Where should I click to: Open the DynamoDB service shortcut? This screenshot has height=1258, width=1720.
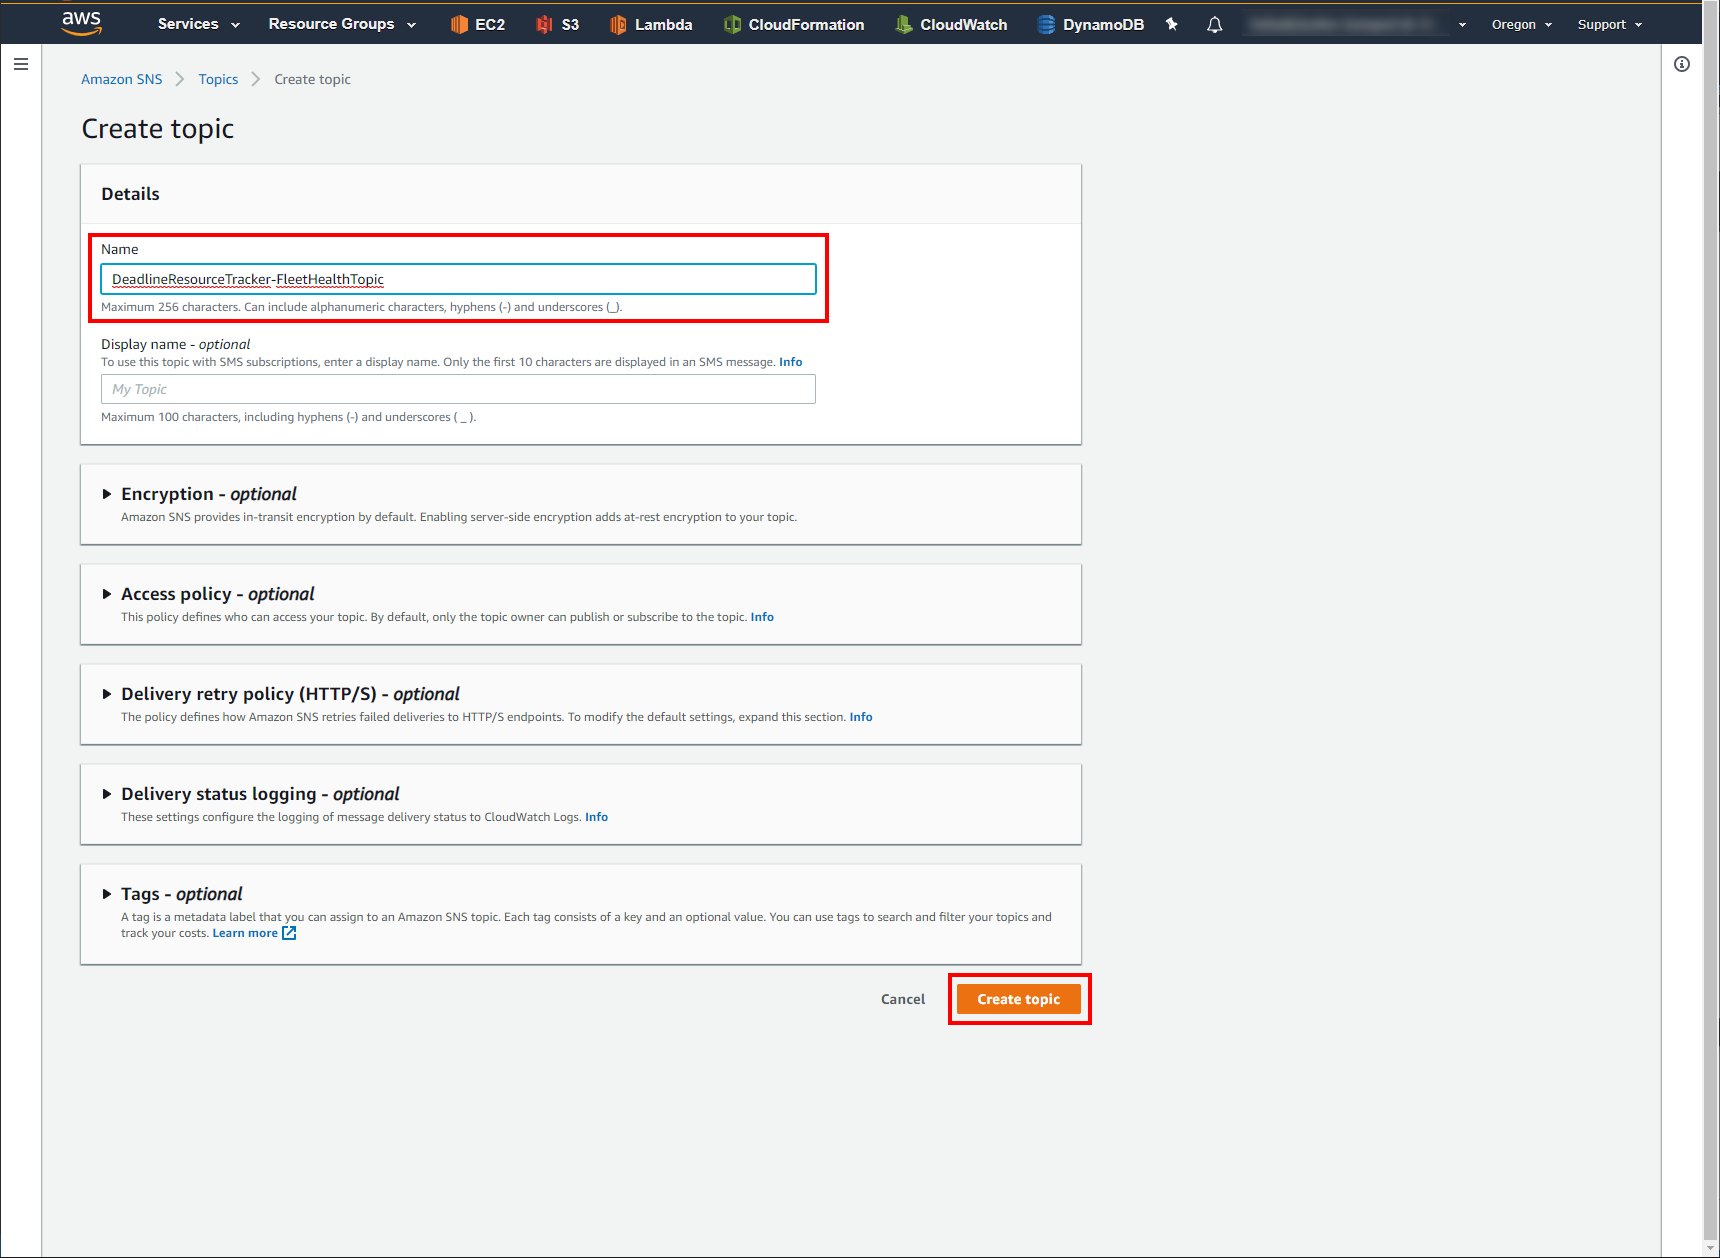(1090, 25)
